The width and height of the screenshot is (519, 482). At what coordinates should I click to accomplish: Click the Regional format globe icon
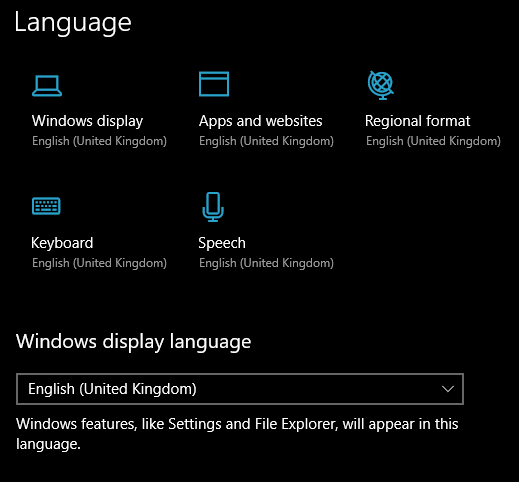point(380,85)
